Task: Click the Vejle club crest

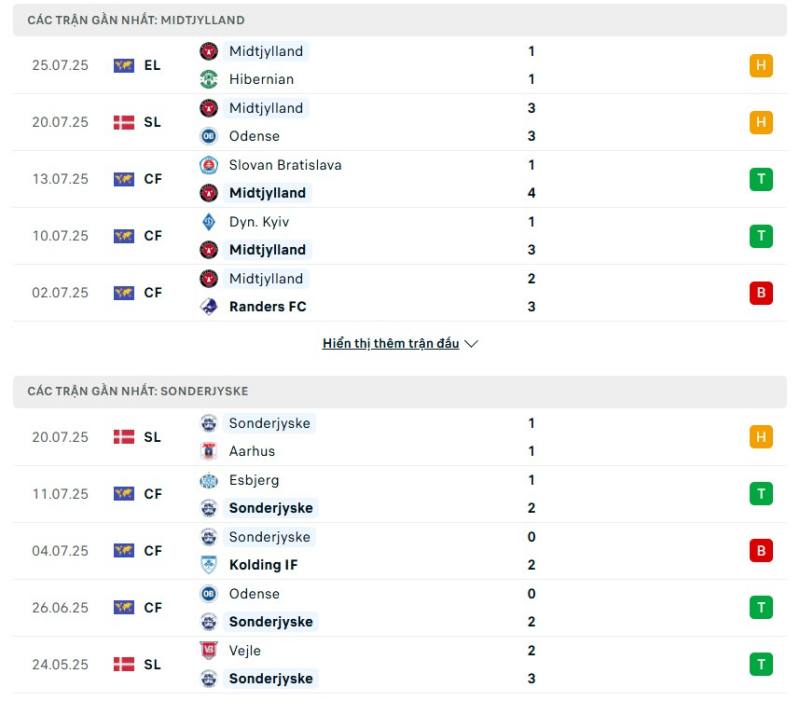Action: (208, 650)
